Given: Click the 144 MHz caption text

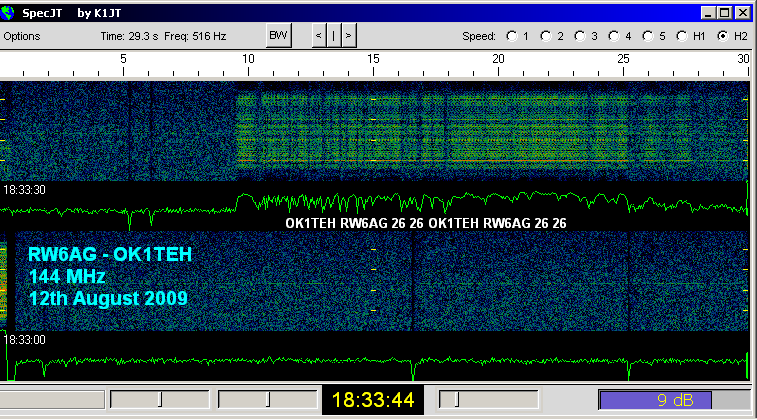Looking at the screenshot, I should [x=67, y=277].
